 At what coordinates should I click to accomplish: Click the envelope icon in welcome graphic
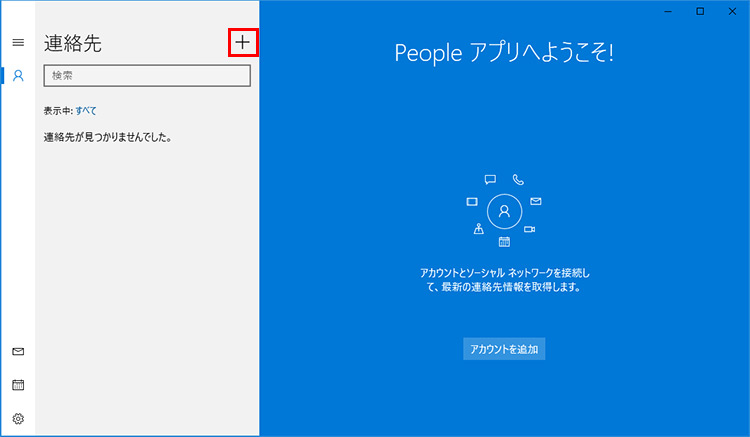pos(536,201)
